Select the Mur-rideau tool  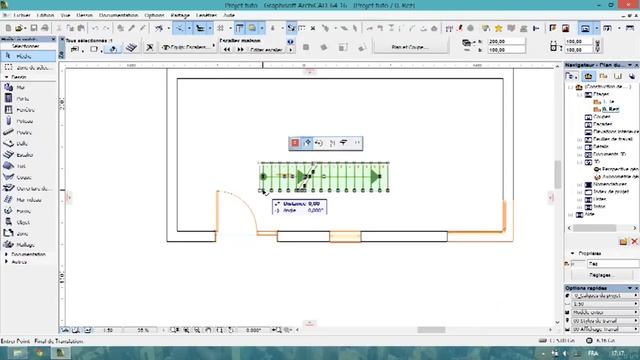pyautogui.click(x=28, y=200)
